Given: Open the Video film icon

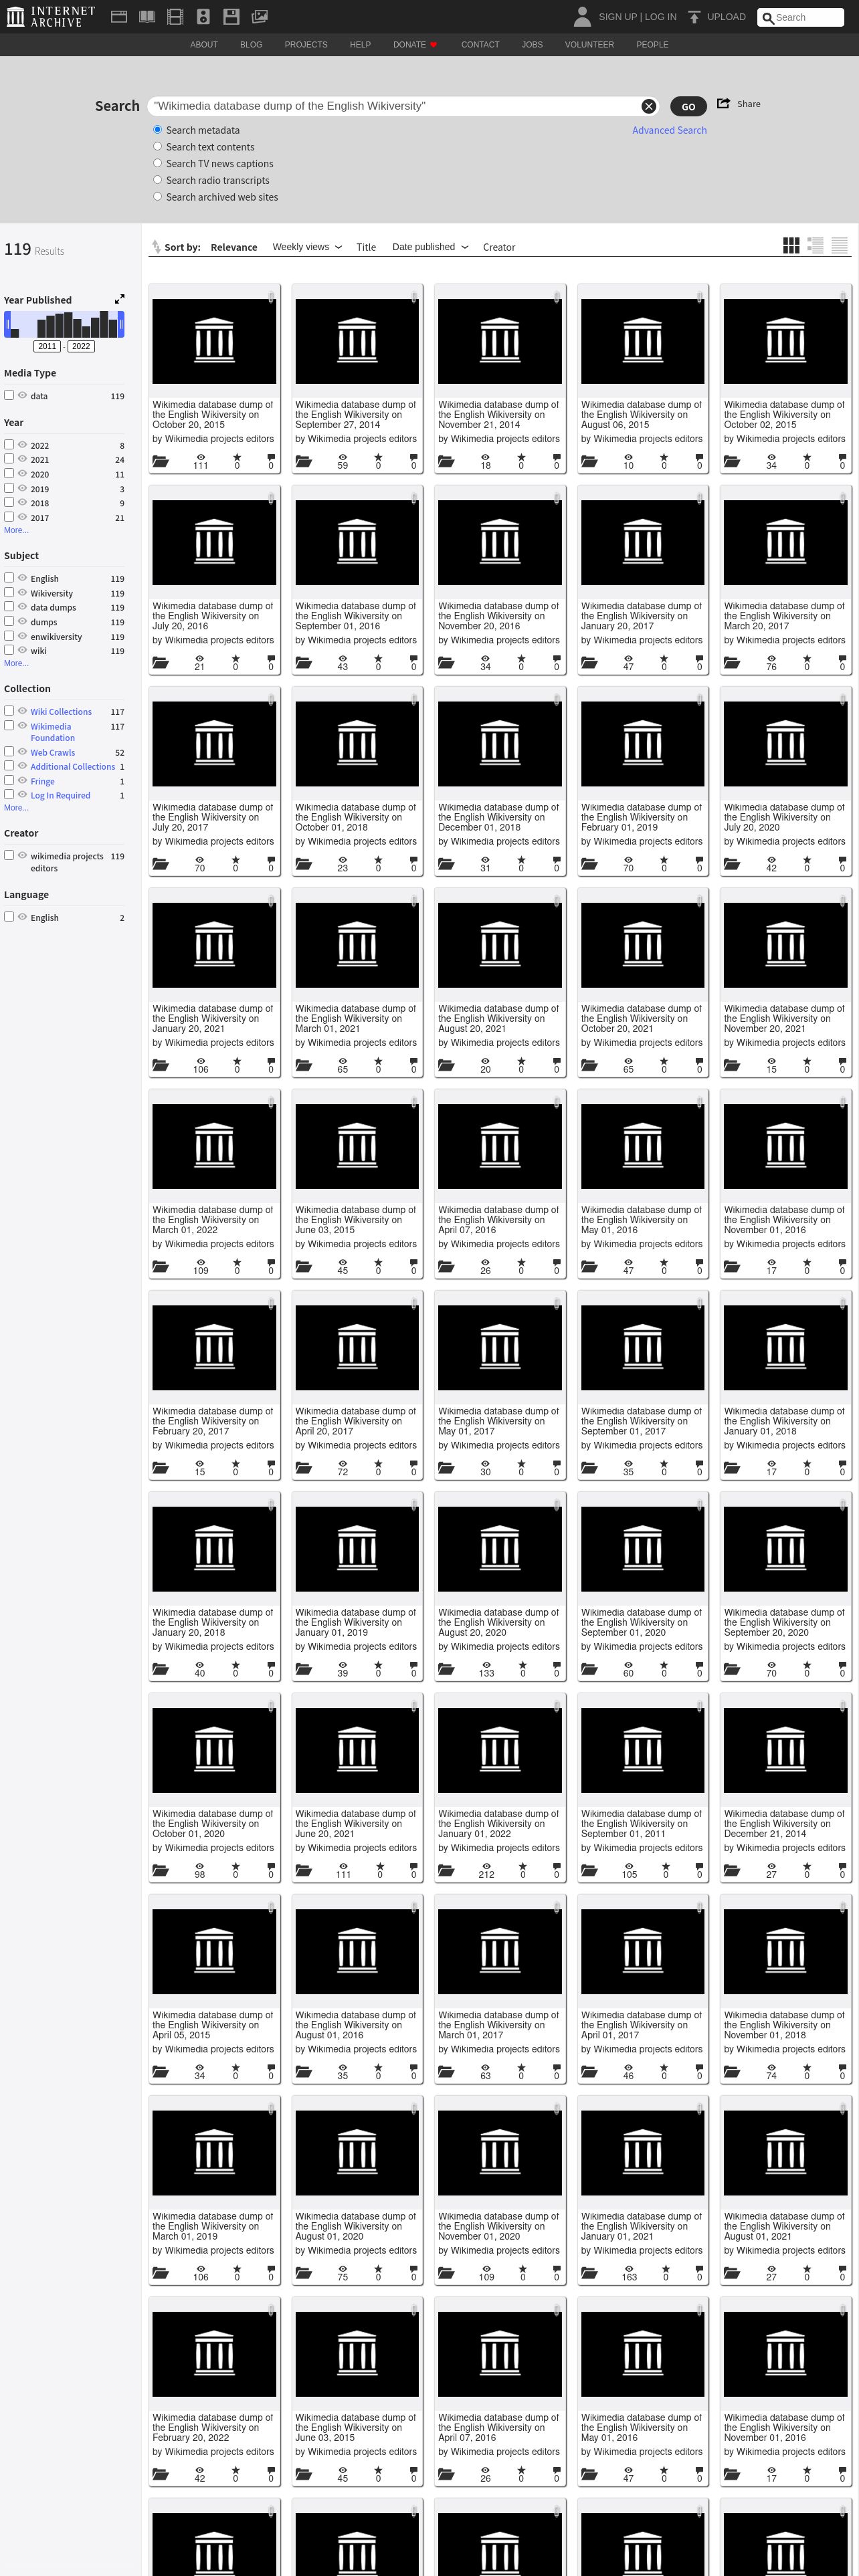Looking at the screenshot, I should (175, 16).
